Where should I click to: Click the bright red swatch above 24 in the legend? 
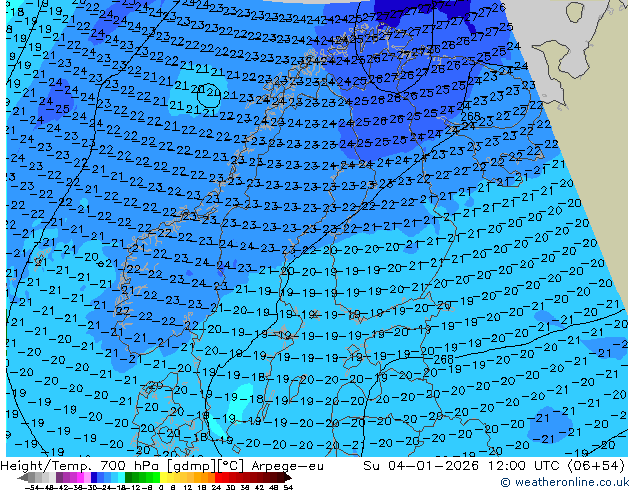218,478
